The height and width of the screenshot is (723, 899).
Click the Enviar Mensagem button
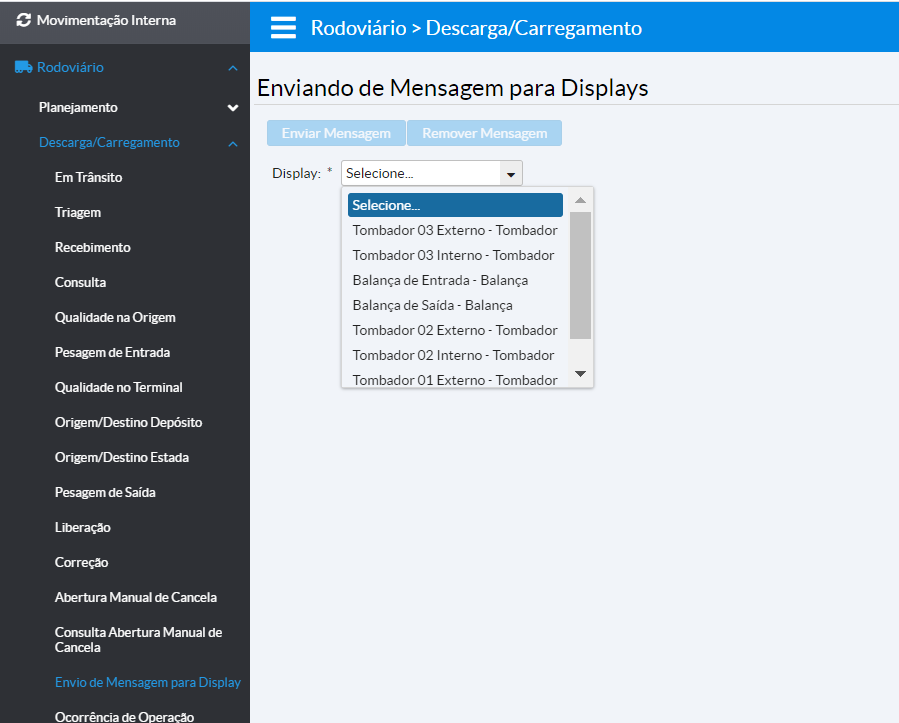tap(336, 134)
